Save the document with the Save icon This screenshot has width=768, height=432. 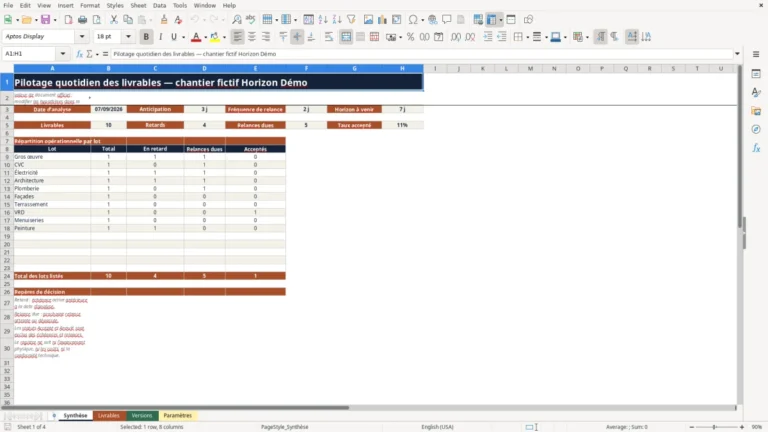[x=45, y=20]
